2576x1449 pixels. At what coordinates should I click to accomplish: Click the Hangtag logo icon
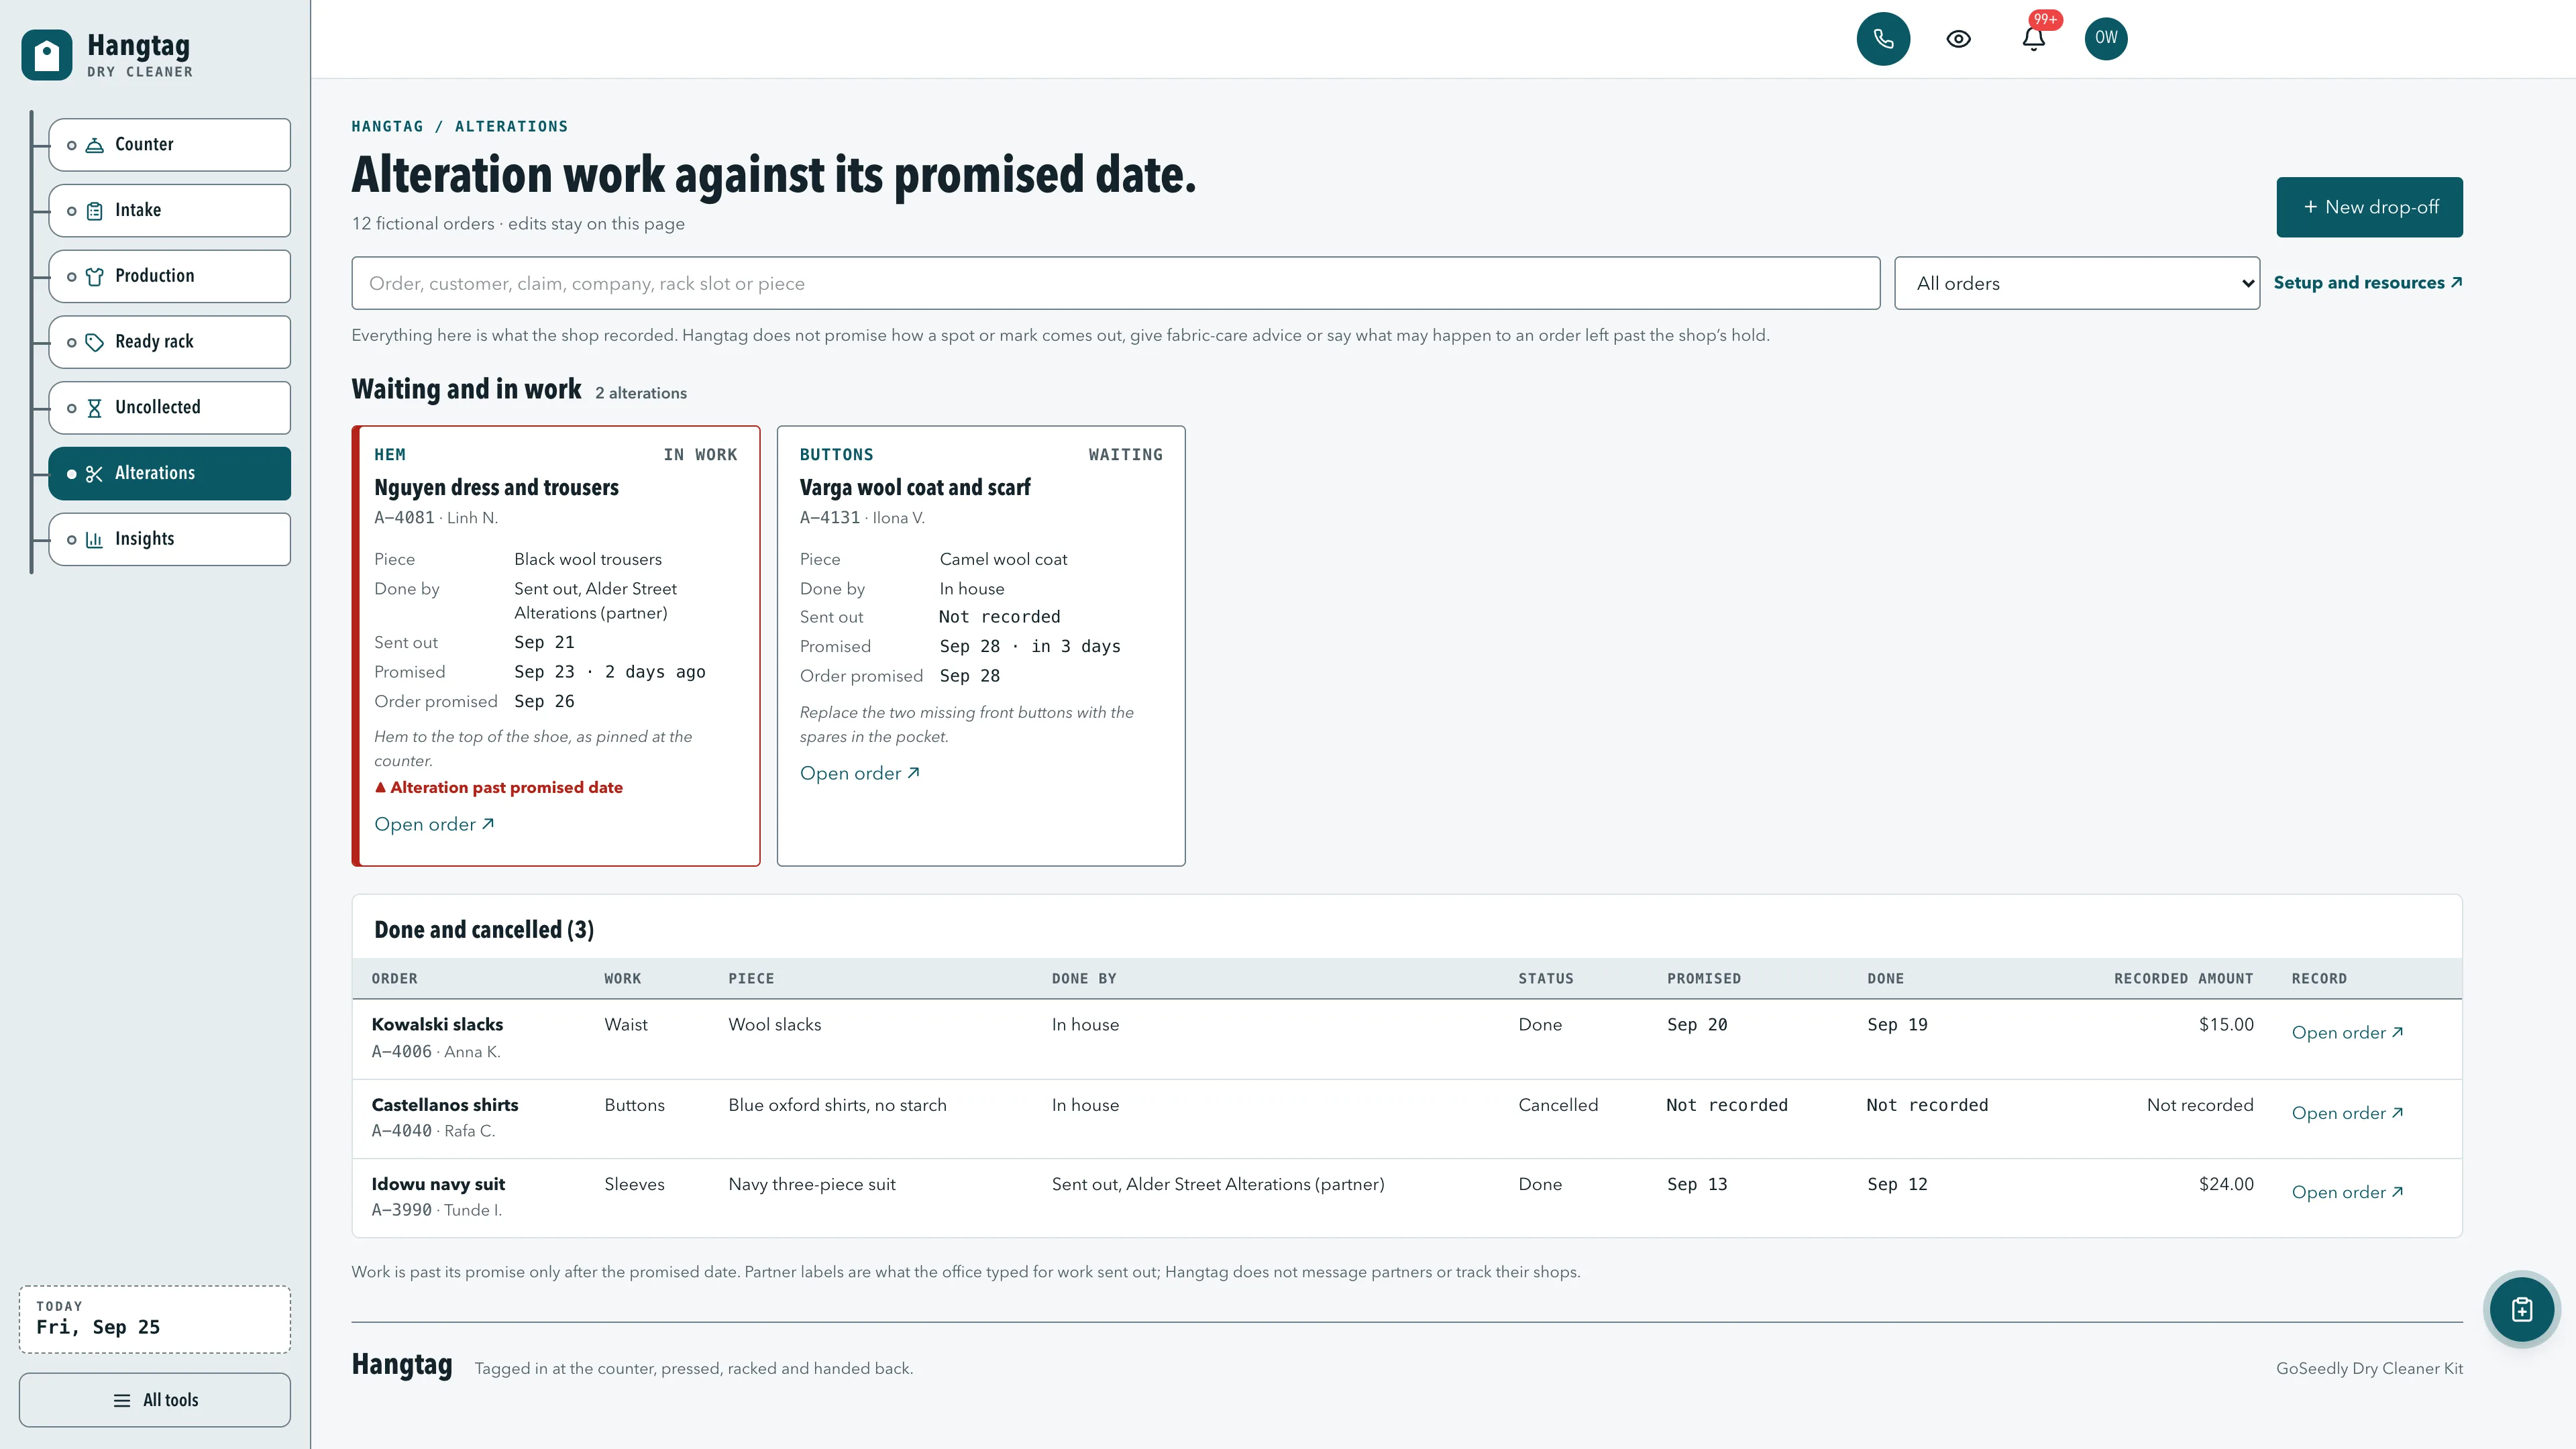[46, 55]
